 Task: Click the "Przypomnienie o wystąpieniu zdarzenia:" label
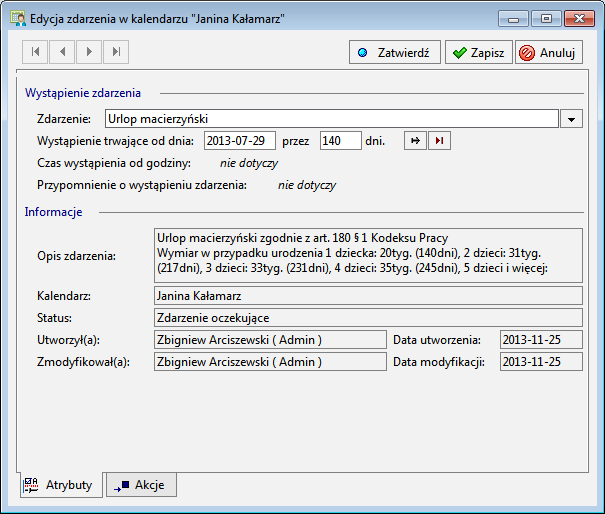click(x=142, y=185)
